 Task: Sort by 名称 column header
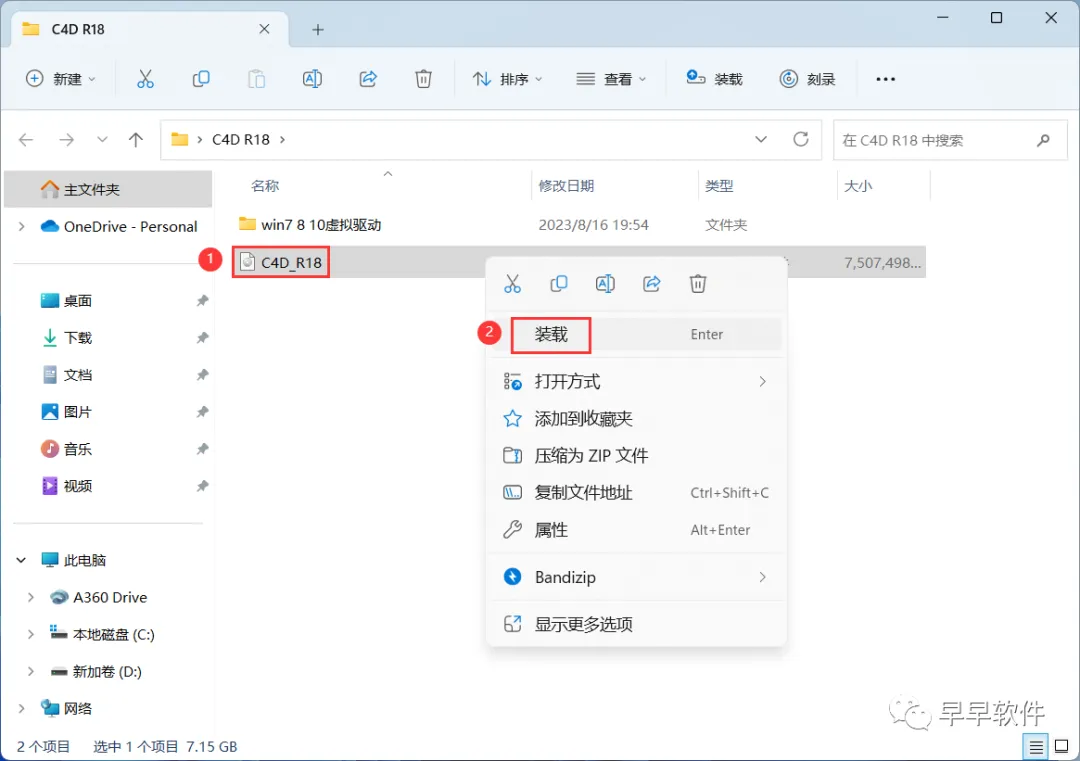tap(265, 186)
